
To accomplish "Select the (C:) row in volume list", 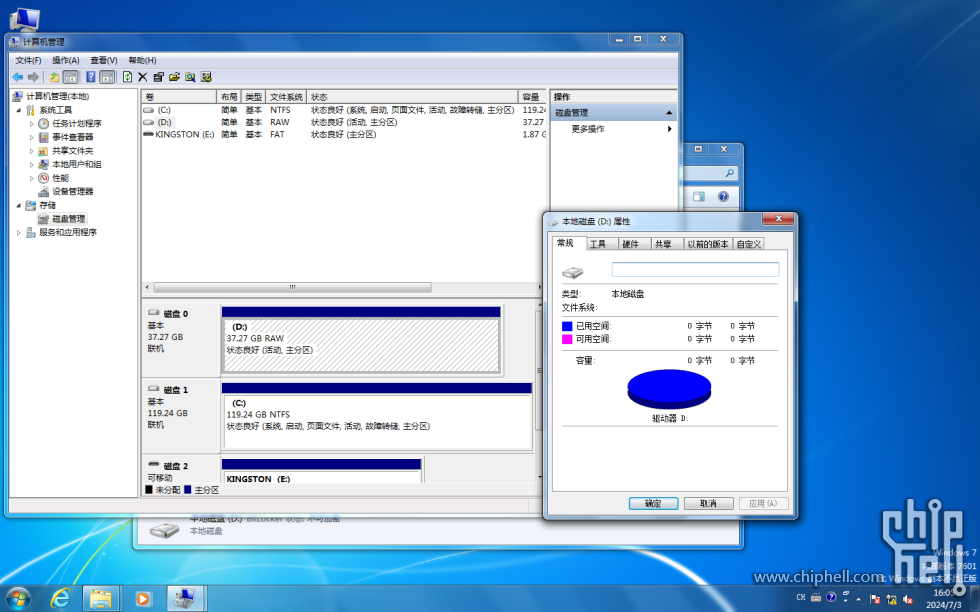I will [344, 110].
